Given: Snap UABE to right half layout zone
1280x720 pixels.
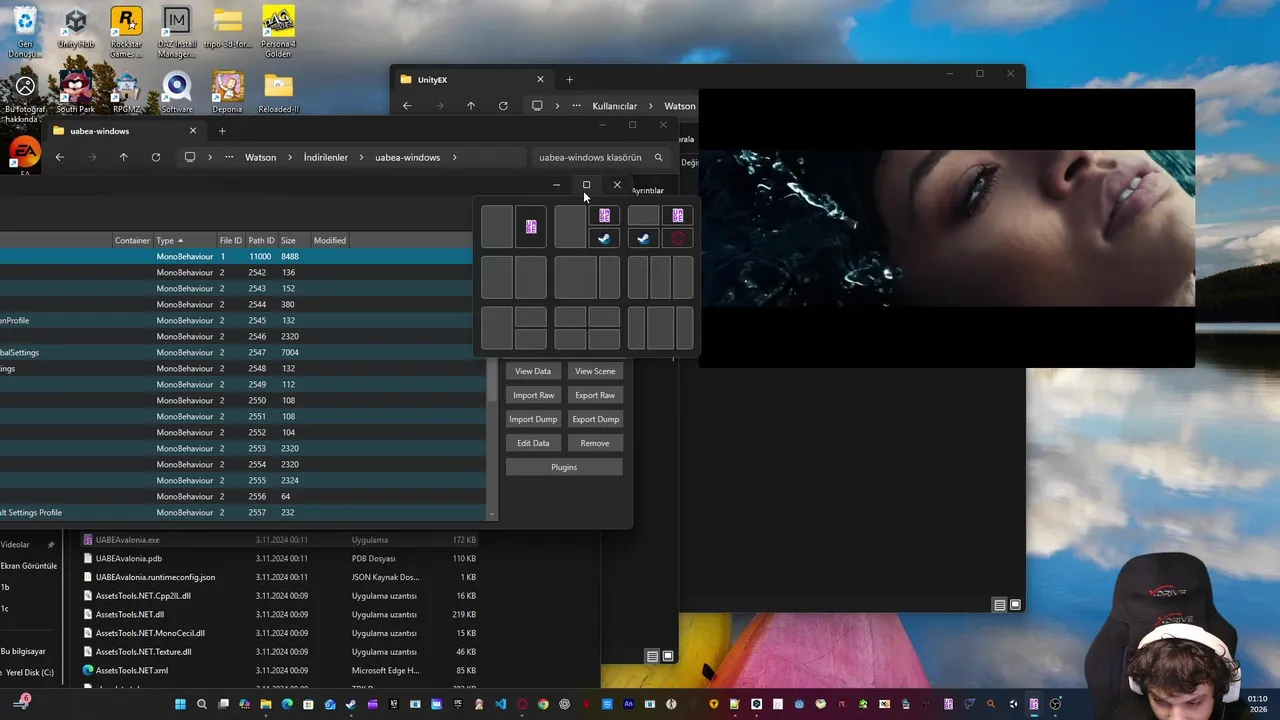Looking at the screenshot, I should pos(531,227).
